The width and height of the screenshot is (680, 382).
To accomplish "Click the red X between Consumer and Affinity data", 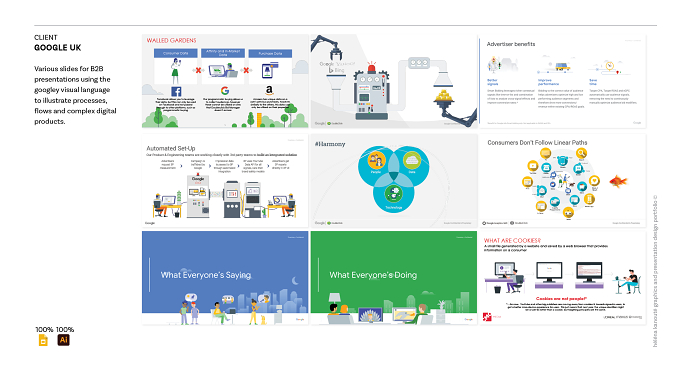I will coord(198,70).
